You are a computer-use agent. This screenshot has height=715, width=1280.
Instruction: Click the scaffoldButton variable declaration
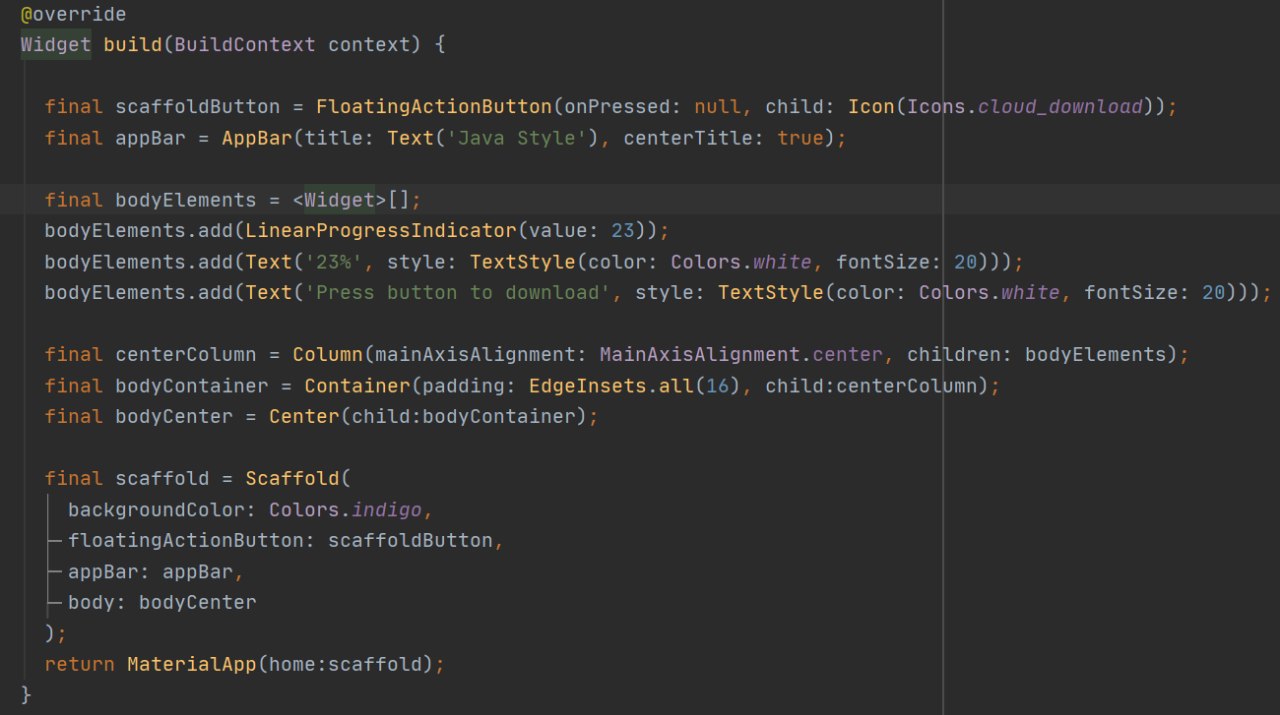click(198, 107)
